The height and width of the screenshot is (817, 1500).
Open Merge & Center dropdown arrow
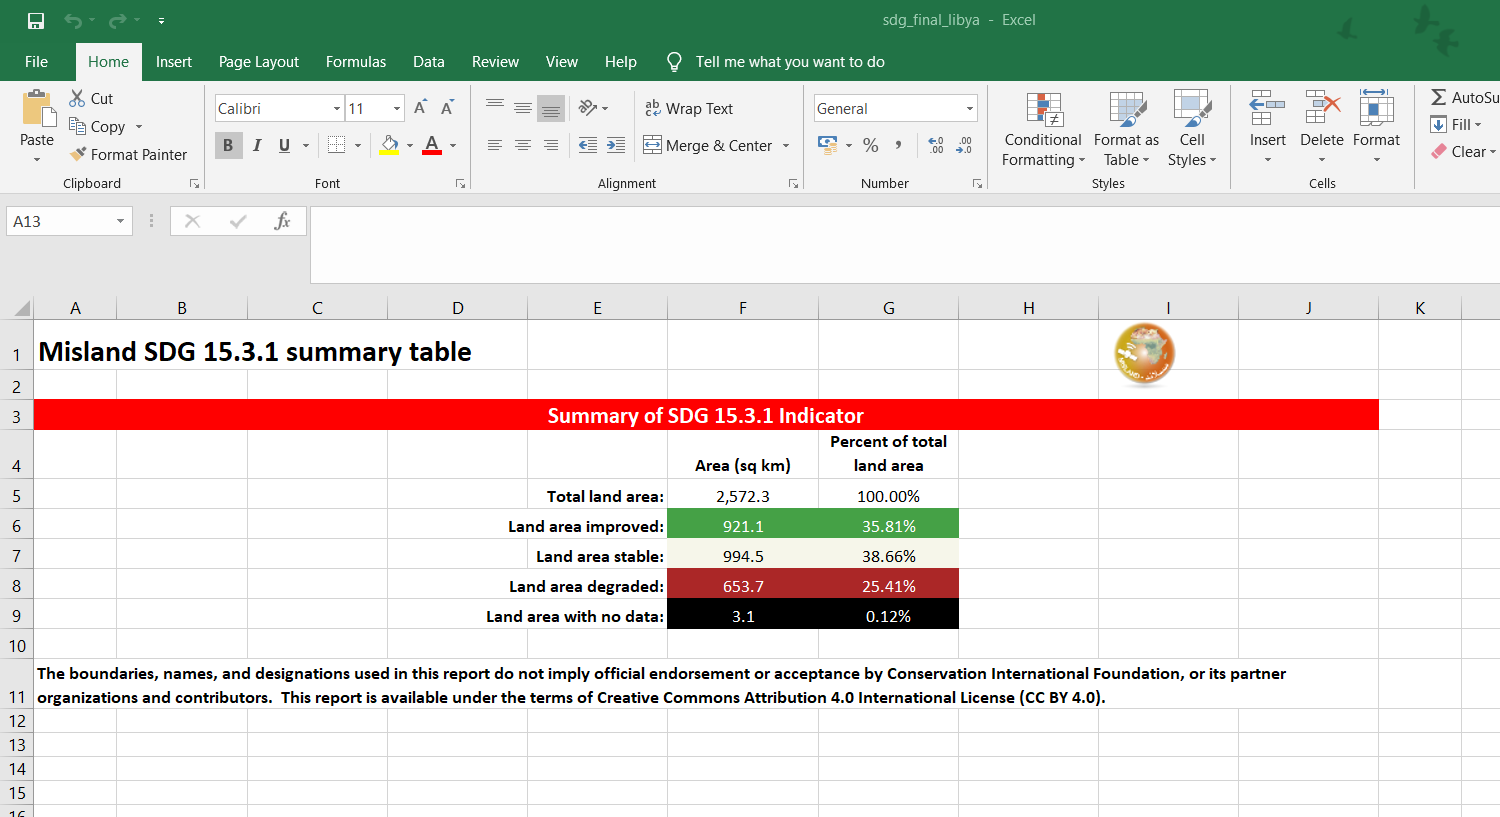coord(786,146)
